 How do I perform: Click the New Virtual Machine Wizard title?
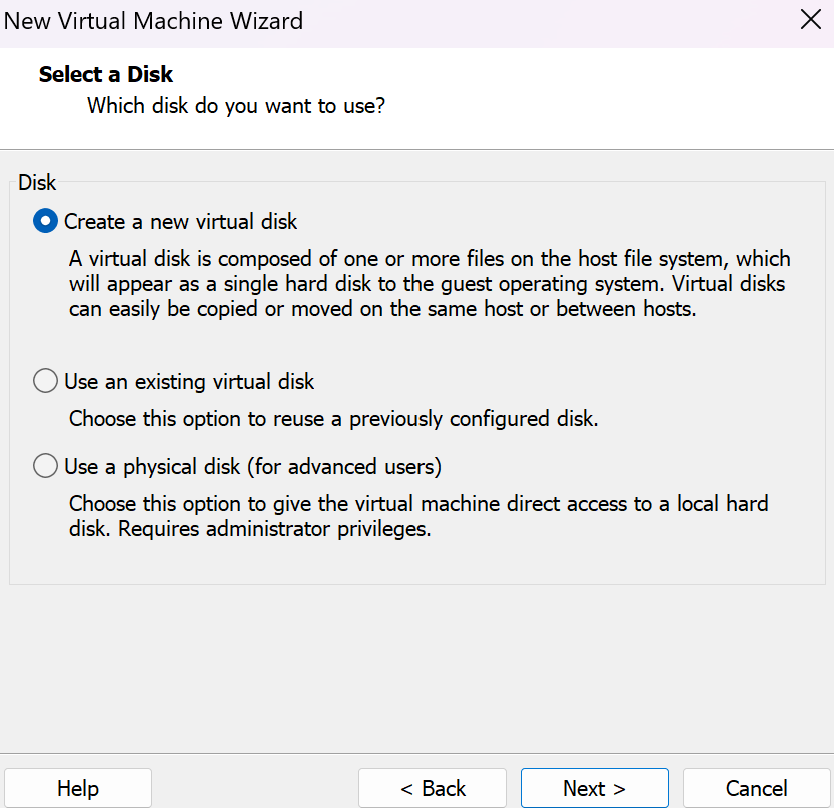tap(153, 21)
